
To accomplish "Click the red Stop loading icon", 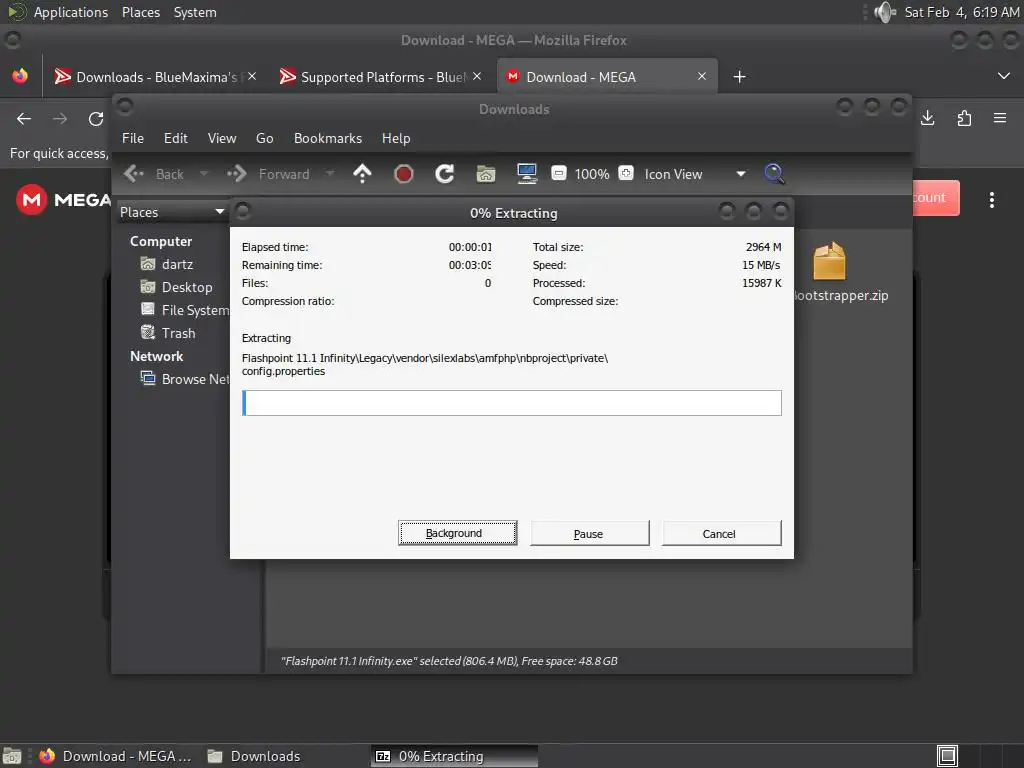I will (404, 174).
